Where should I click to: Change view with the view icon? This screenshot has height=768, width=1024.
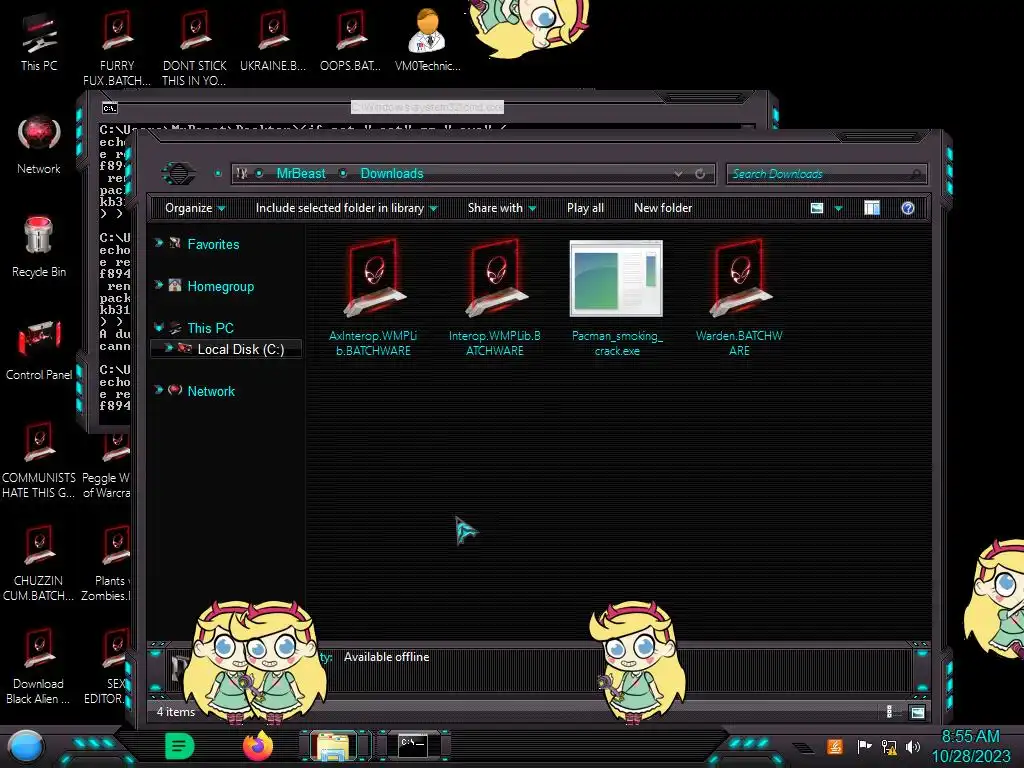tap(817, 208)
